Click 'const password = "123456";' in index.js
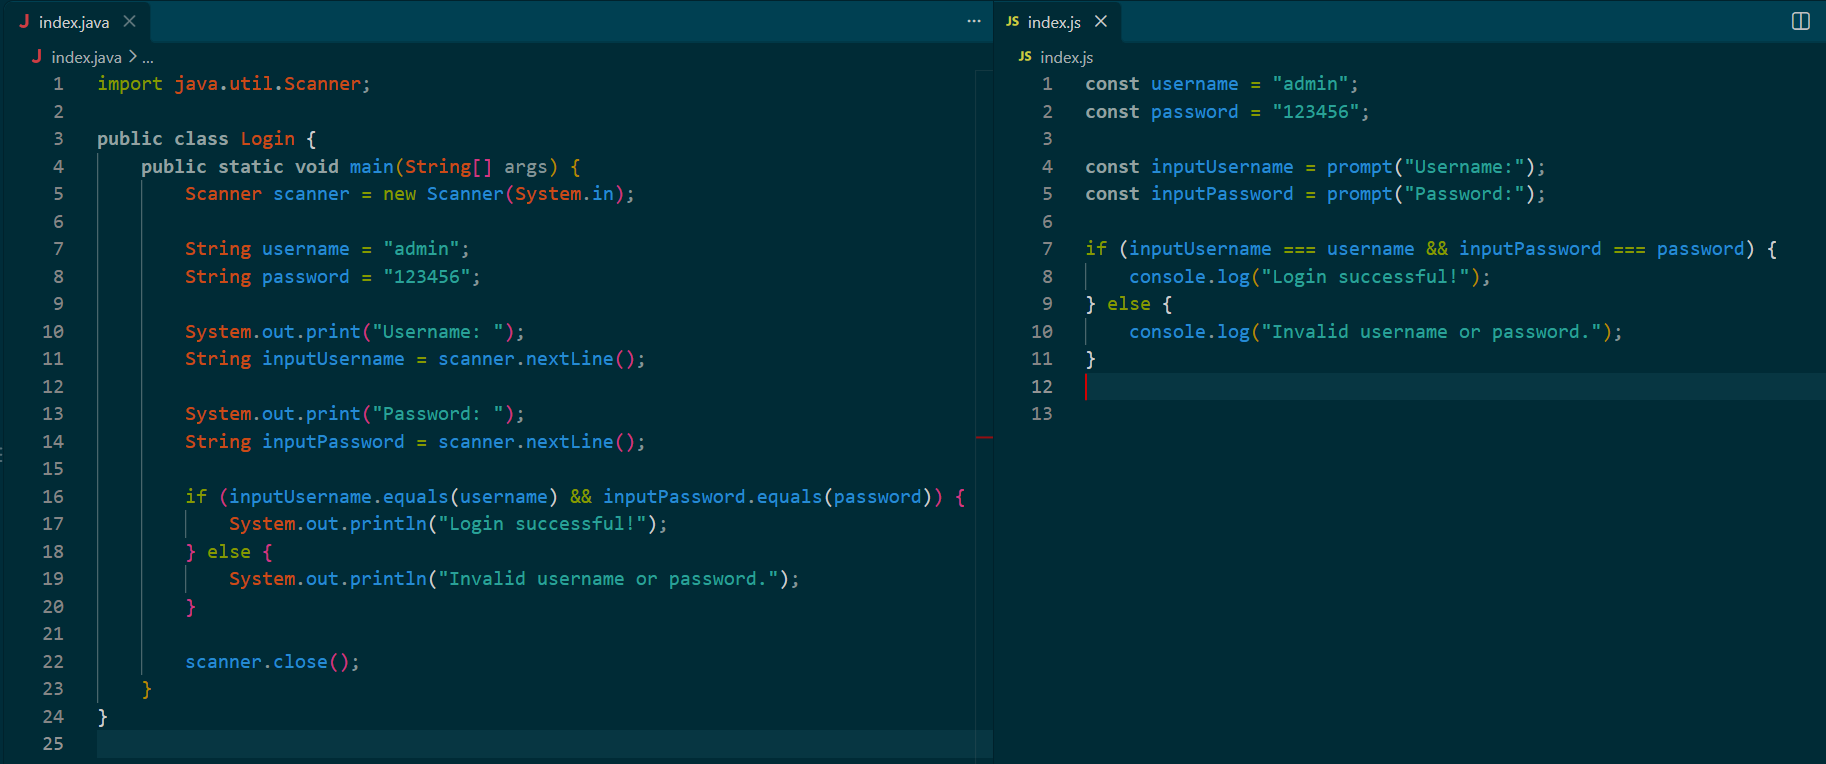 pyautogui.click(x=1227, y=112)
